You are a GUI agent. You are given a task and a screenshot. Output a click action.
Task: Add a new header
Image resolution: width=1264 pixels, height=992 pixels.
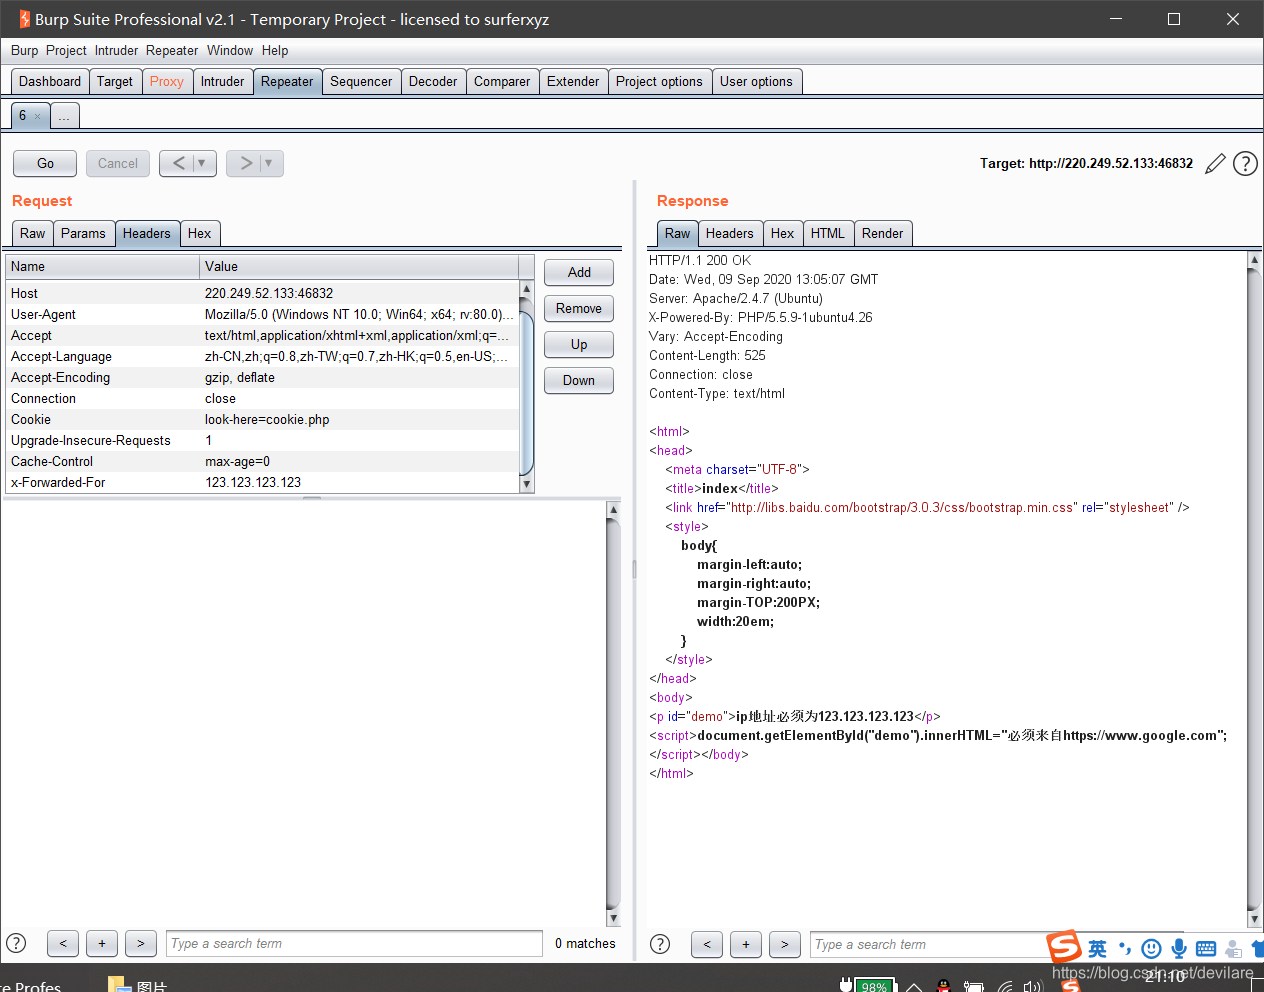[x=579, y=272]
